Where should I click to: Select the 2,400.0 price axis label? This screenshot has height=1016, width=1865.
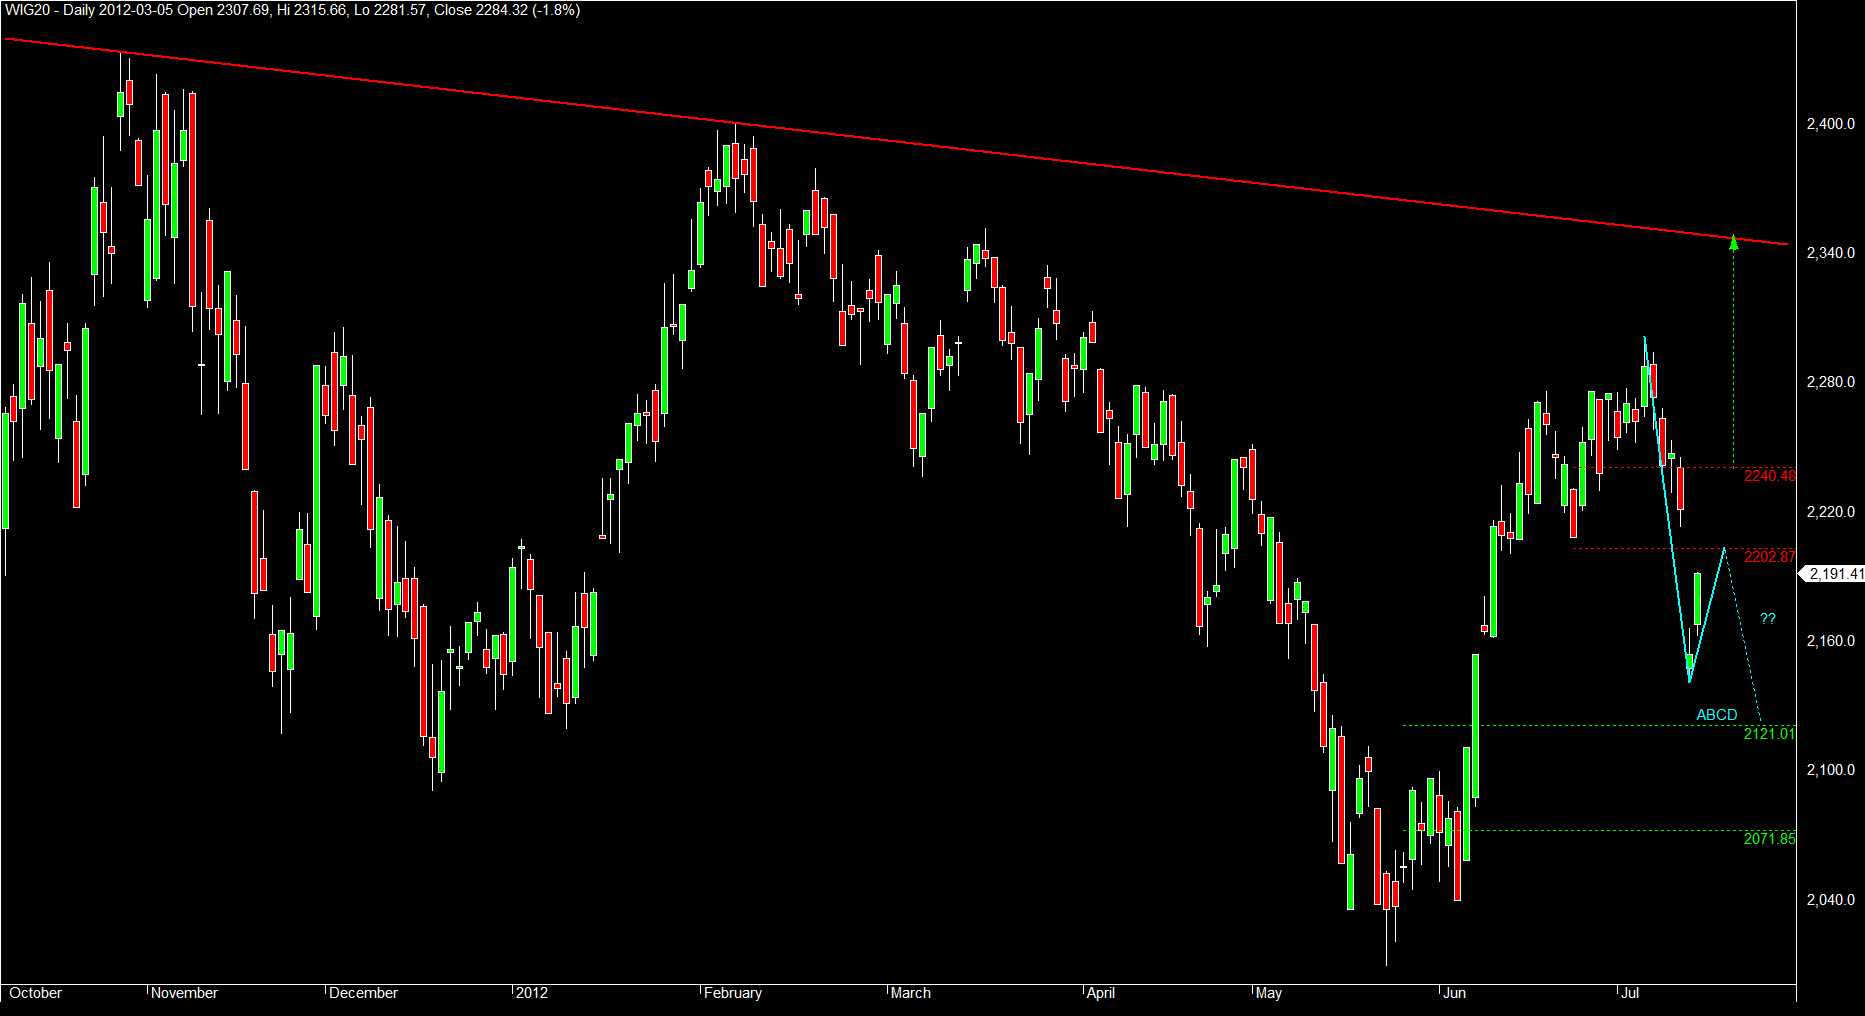(1831, 124)
